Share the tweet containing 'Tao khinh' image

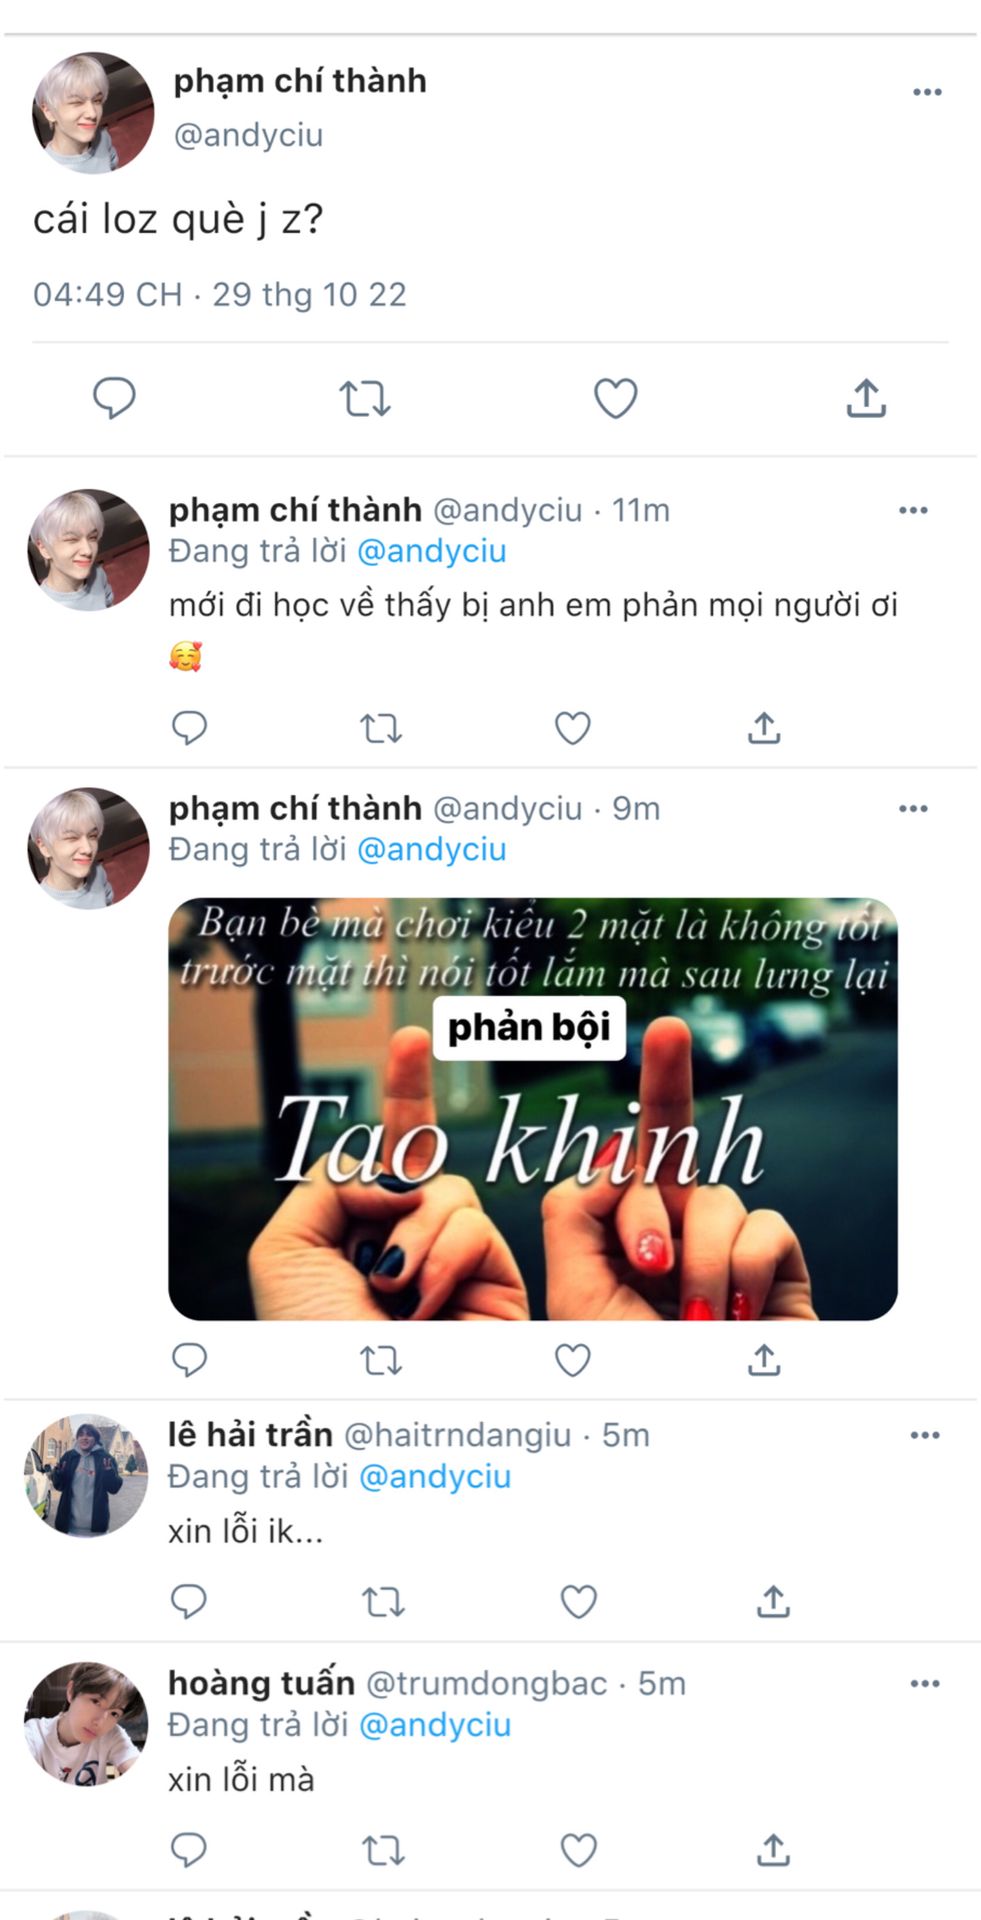pos(764,1360)
